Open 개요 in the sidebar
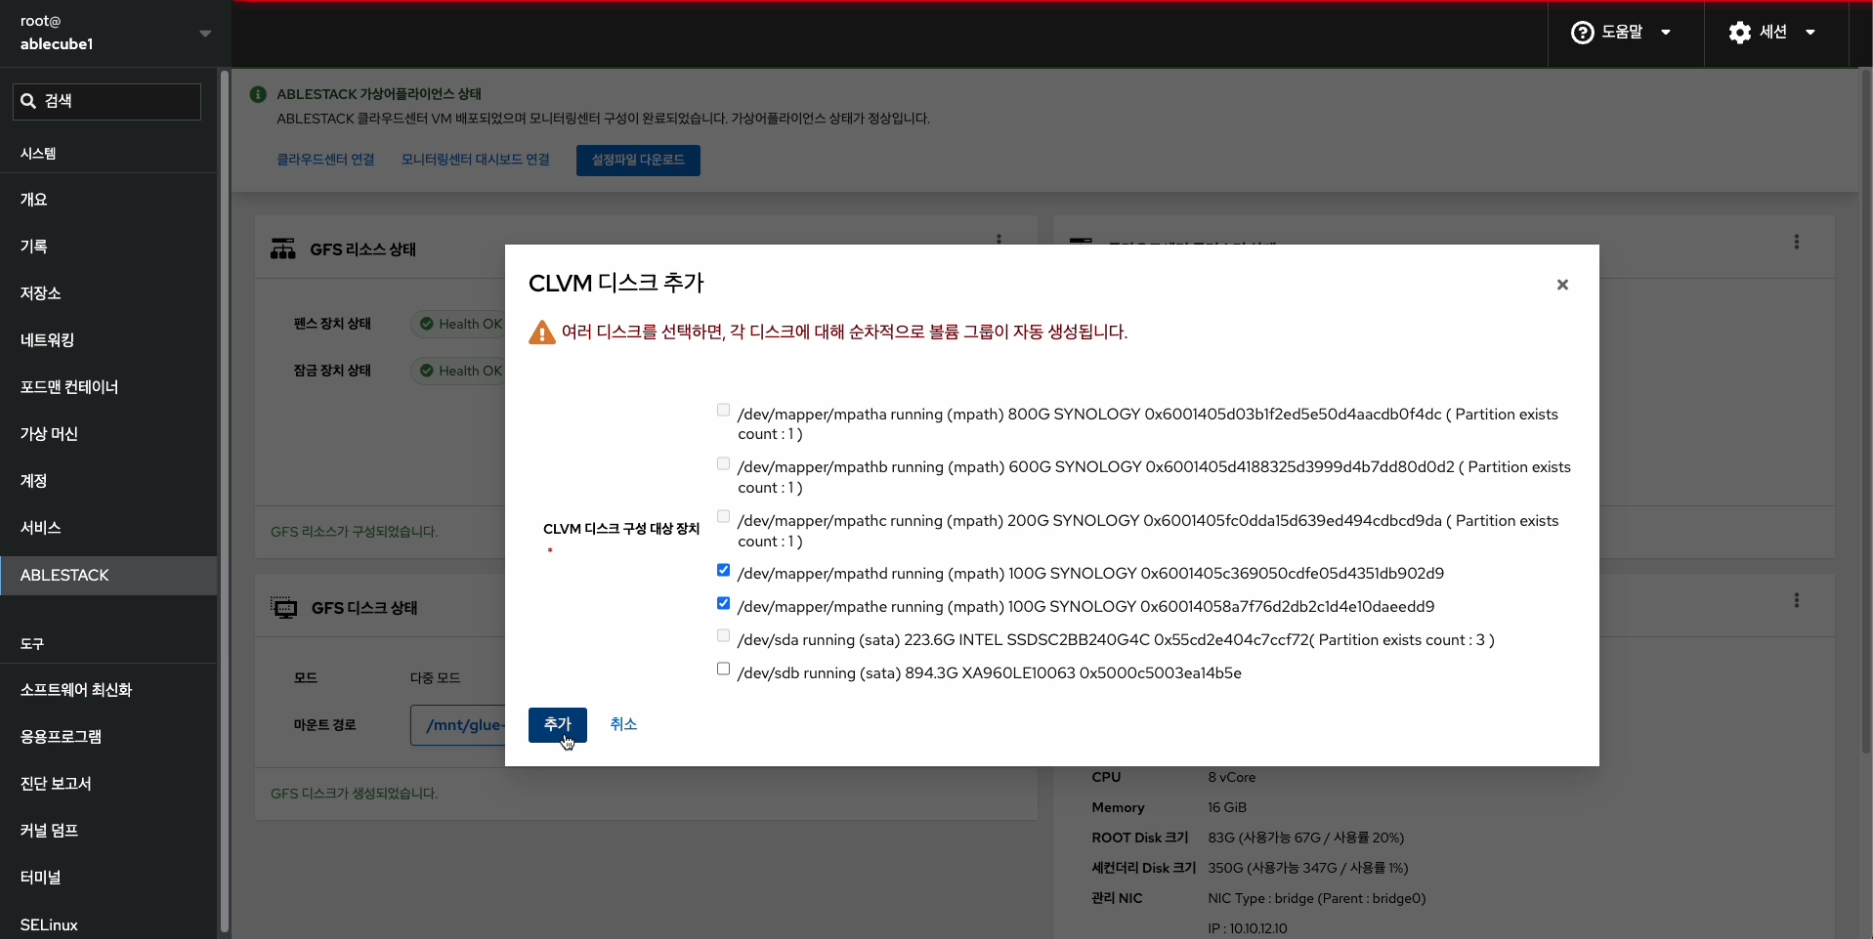 tap(108, 199)
